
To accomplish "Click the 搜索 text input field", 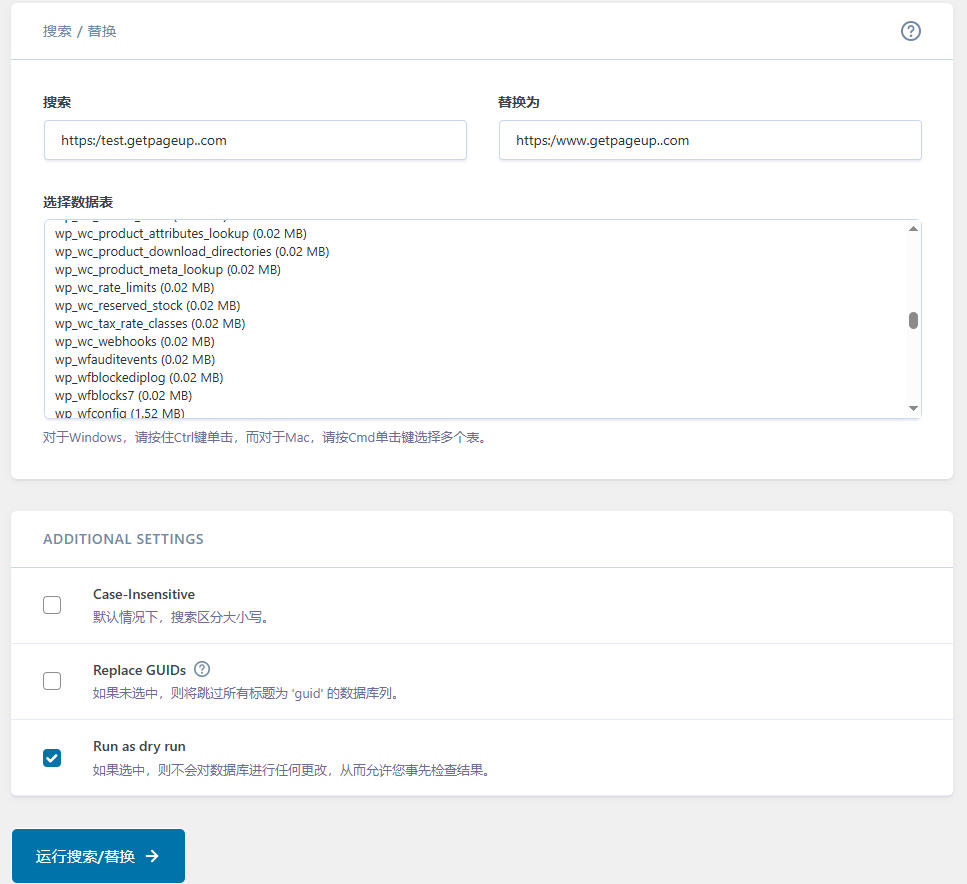I will point(255,140).
